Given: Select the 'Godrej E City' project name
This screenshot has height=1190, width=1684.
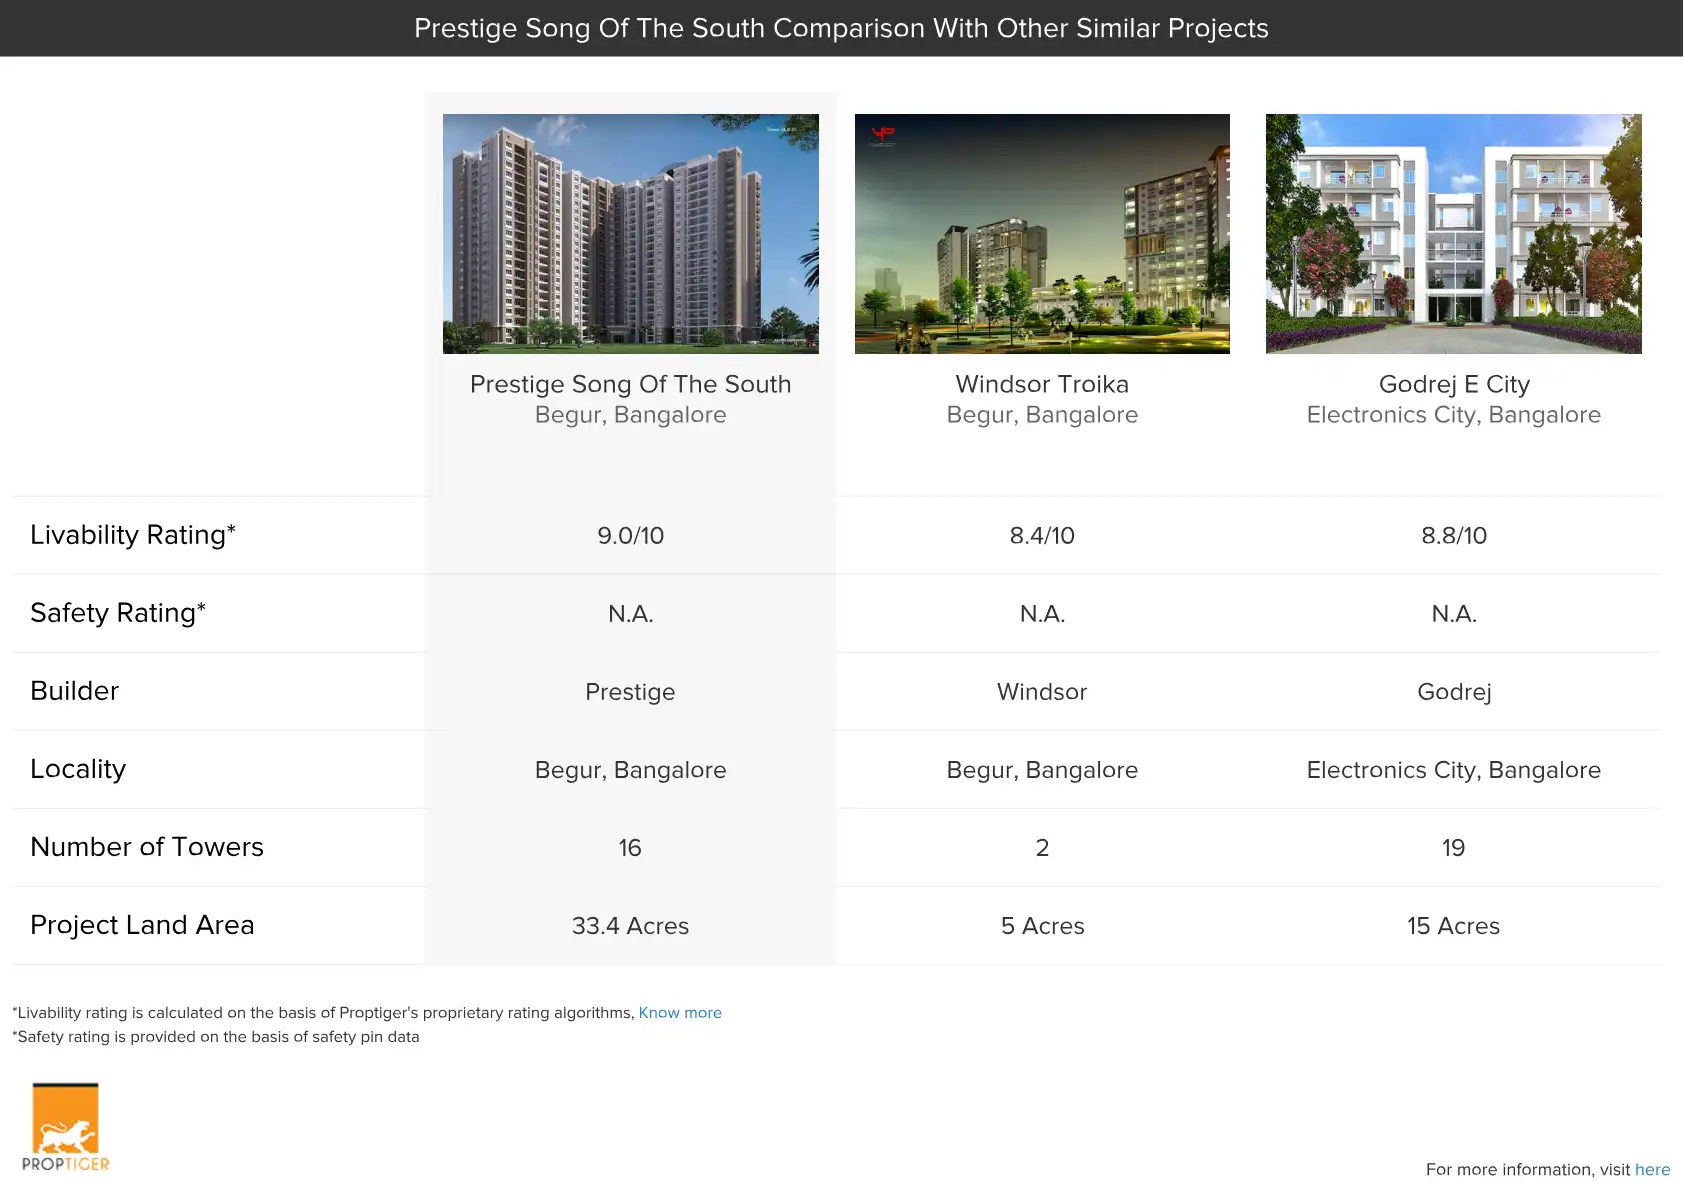Looking at the screenshot, I should pos(1454,384).
